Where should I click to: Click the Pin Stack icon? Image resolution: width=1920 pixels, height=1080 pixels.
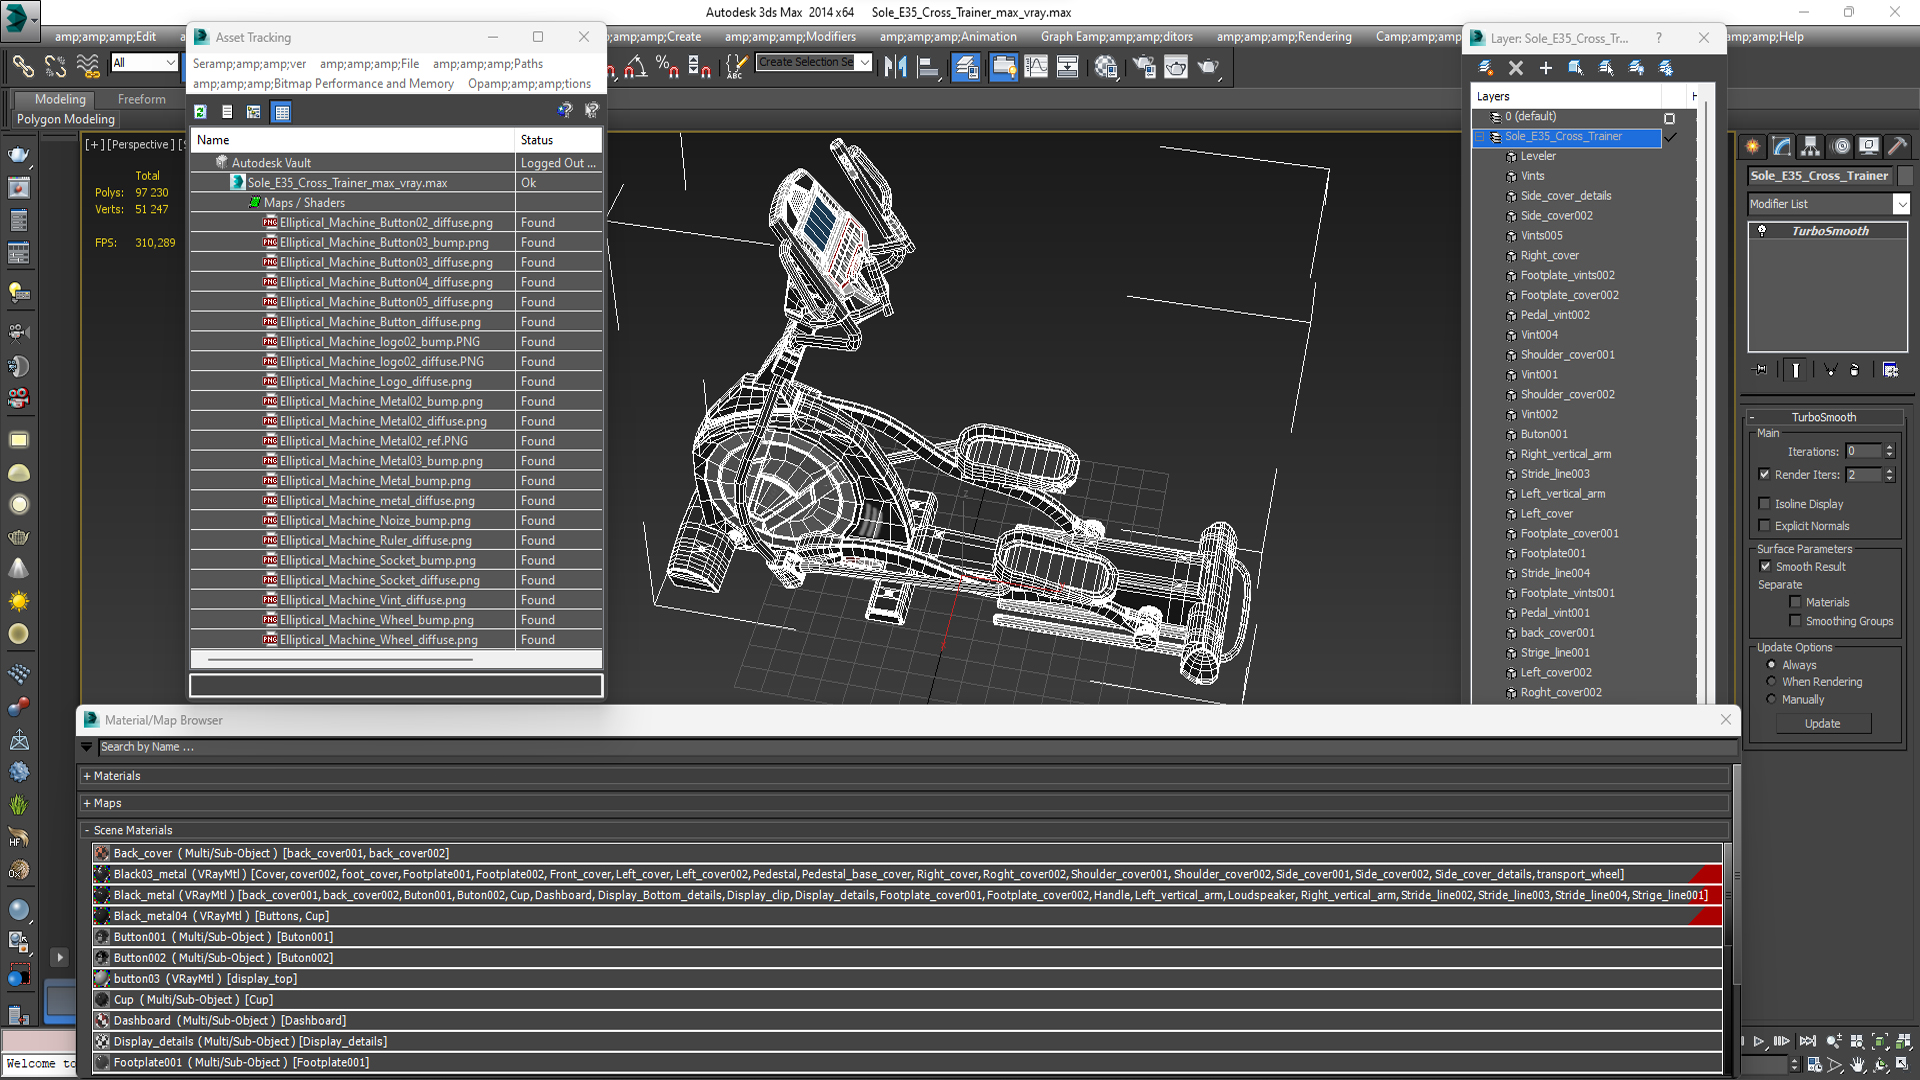(1761, 370)
